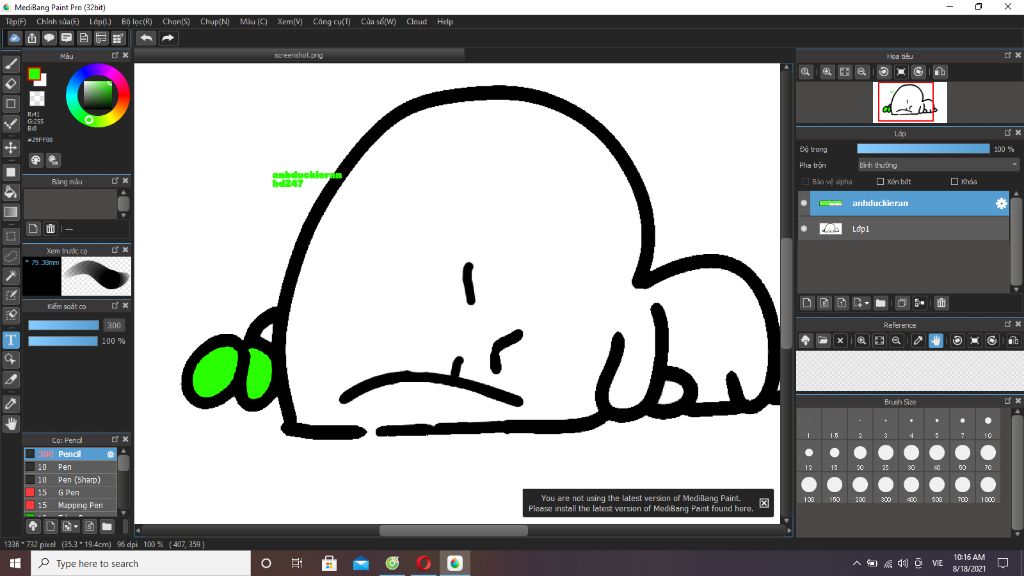Open the Pha trộn blend mode dropdown
Image resolution: width=1024 pixels, height=576 pixels.
[938, 165]
